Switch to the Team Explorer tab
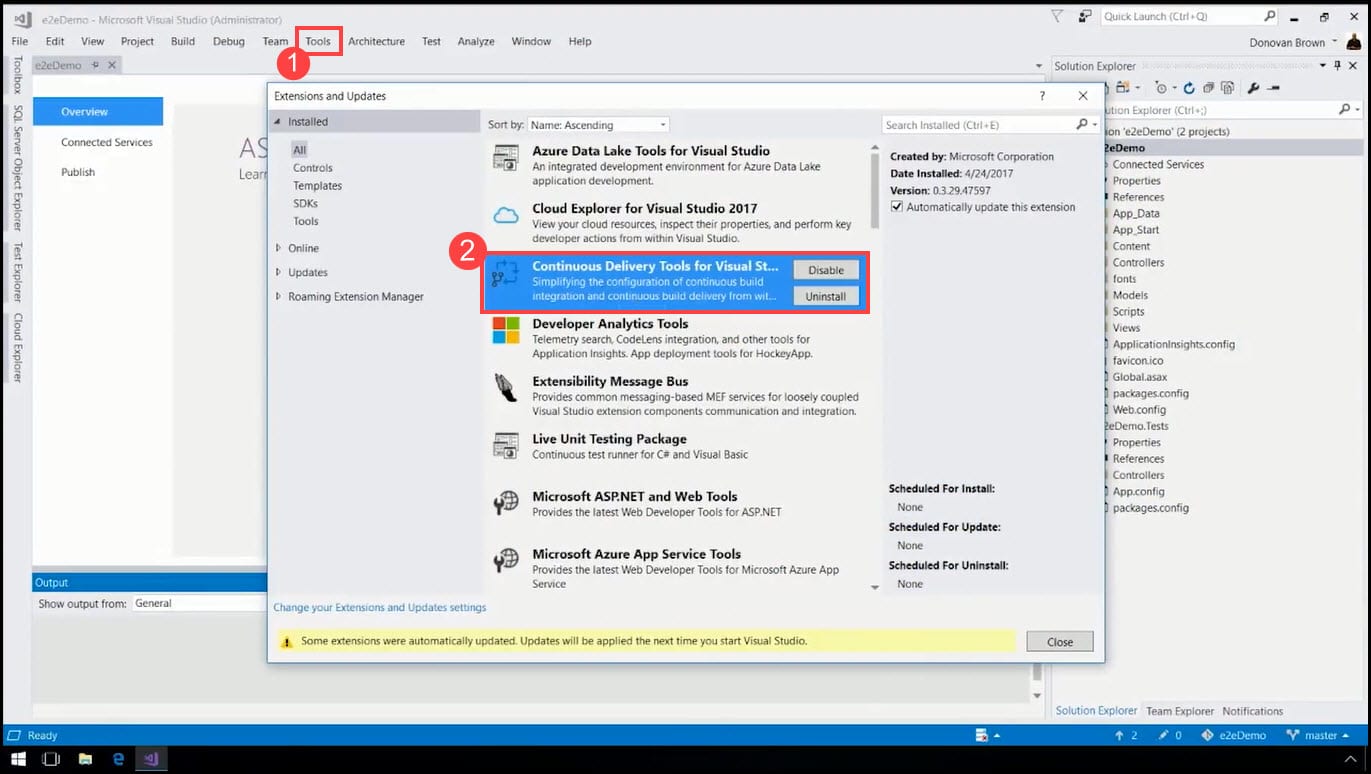Viewport: 1371px width, 774px height. [1180, 711]
